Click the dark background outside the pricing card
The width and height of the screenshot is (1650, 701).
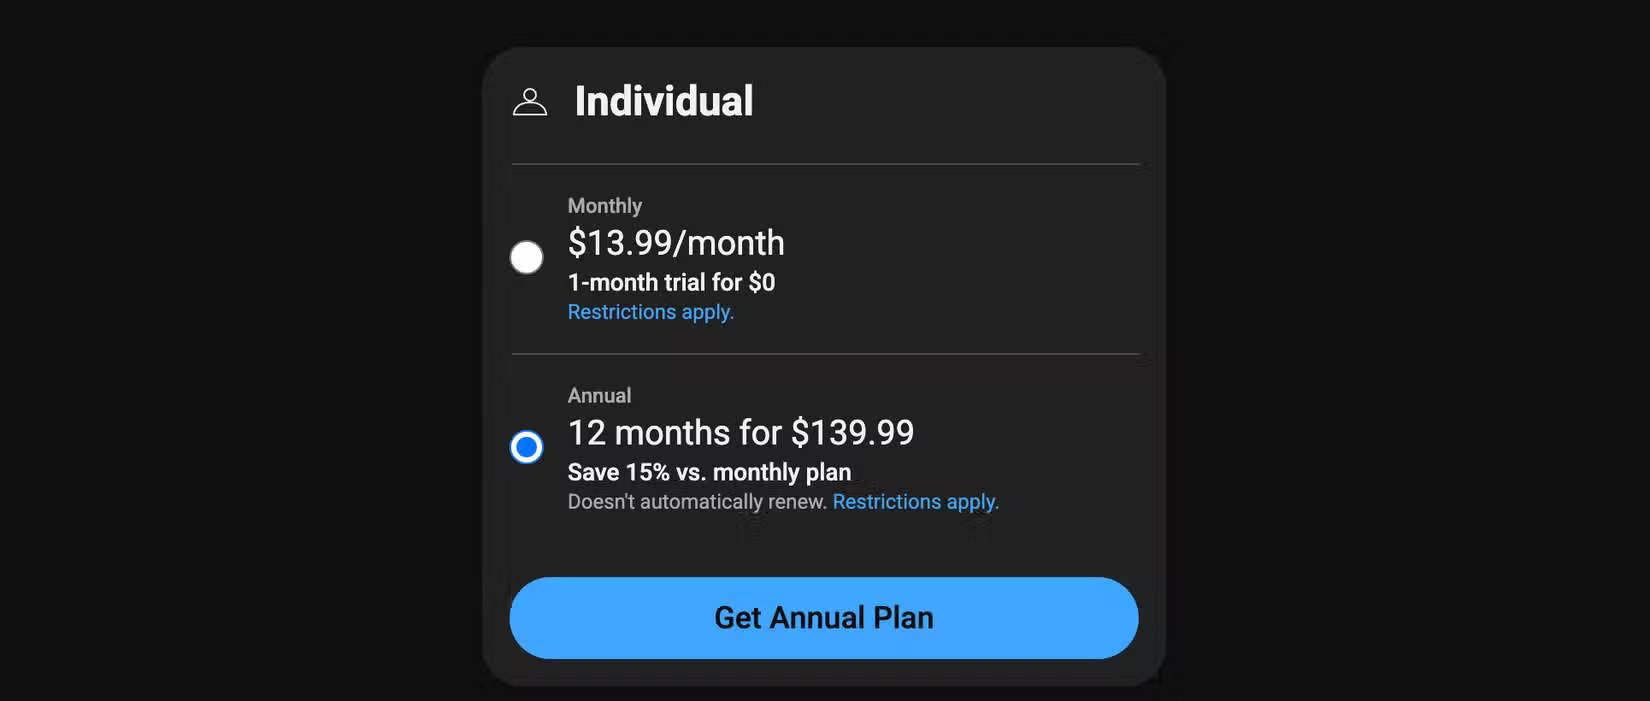(x=200, y=350)
